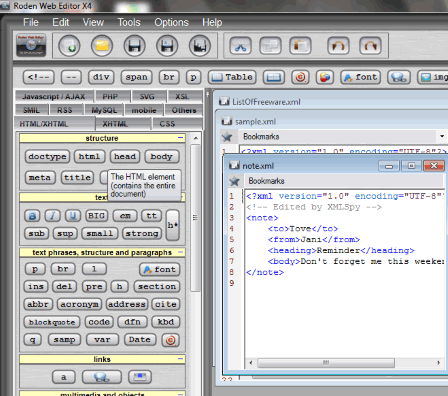Click note.xml window title icon
This screenshot has height=396, width=448.
coord(234,165)
